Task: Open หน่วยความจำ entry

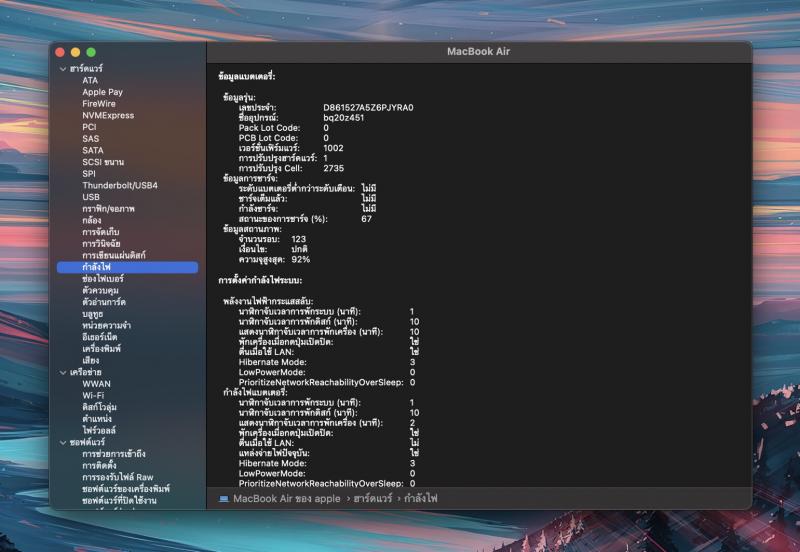Action: click(106, 325)
